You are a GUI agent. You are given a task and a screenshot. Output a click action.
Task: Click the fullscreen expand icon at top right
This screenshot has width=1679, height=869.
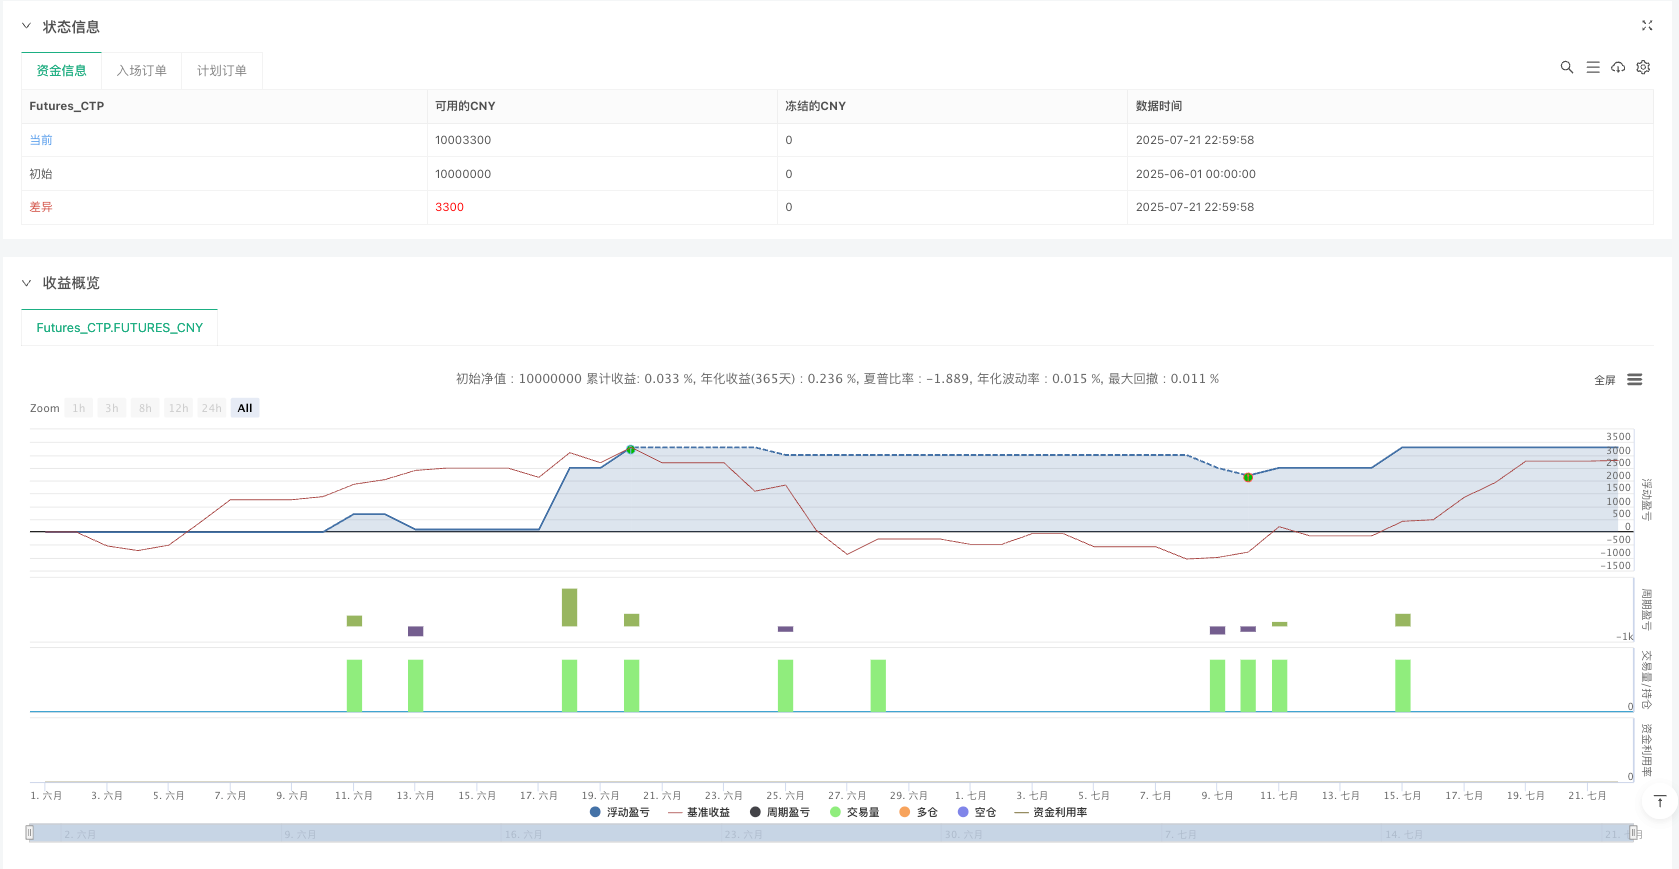click(1647, 26)
